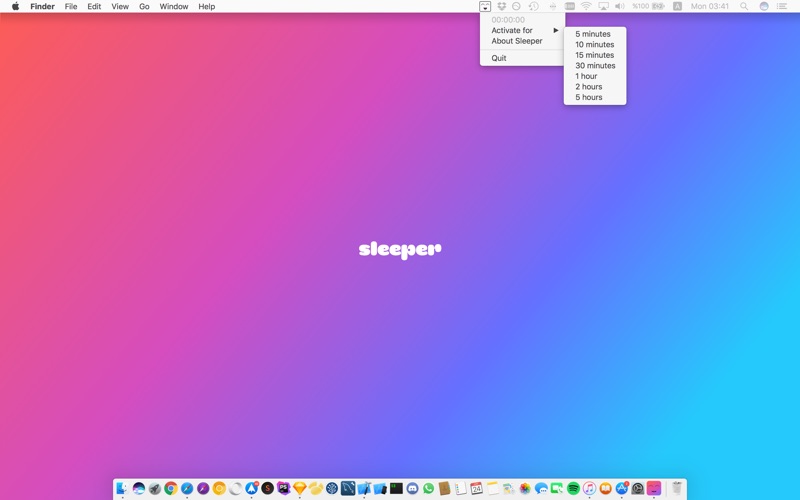Open Xcode in the Dock
Image resolution: width=800 pixels, height=500 pixels.
pos(364,488)
